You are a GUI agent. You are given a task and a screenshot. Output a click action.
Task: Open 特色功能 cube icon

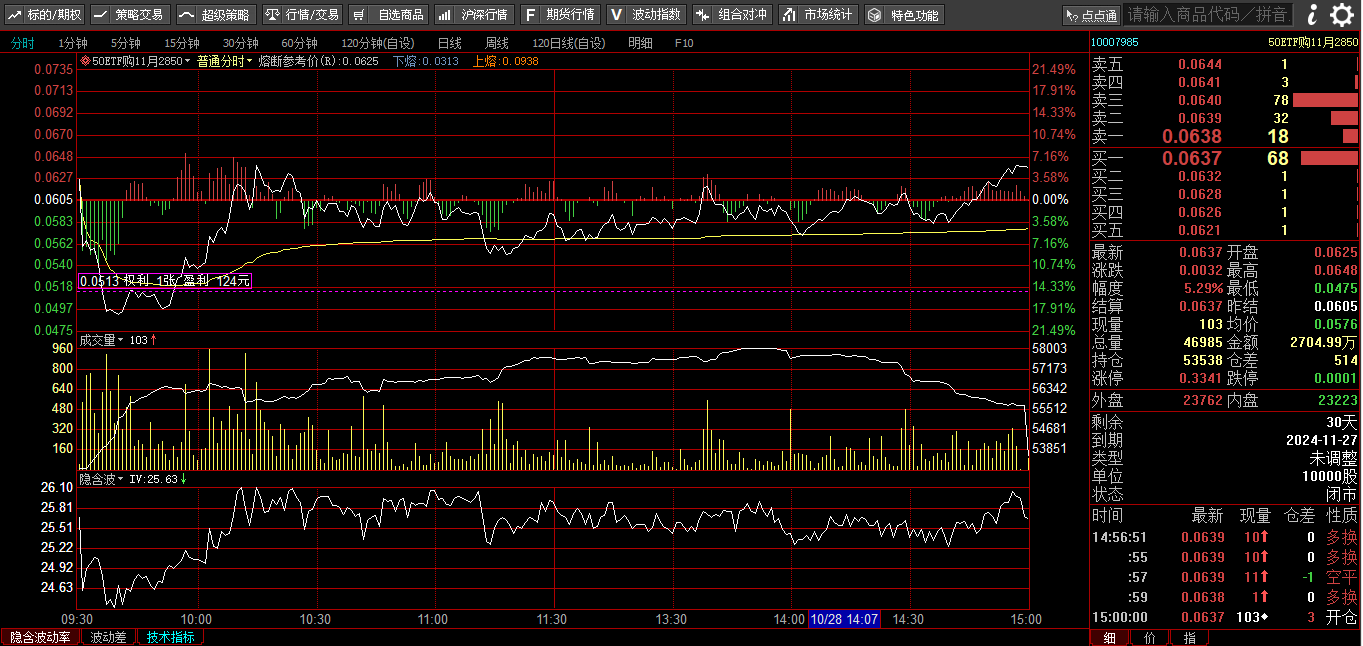875,15
